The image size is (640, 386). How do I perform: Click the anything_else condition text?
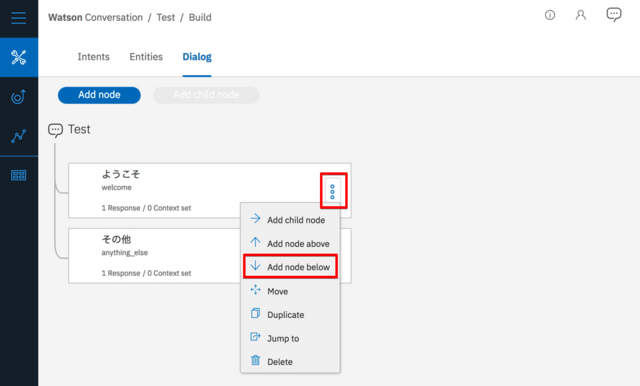125,253
